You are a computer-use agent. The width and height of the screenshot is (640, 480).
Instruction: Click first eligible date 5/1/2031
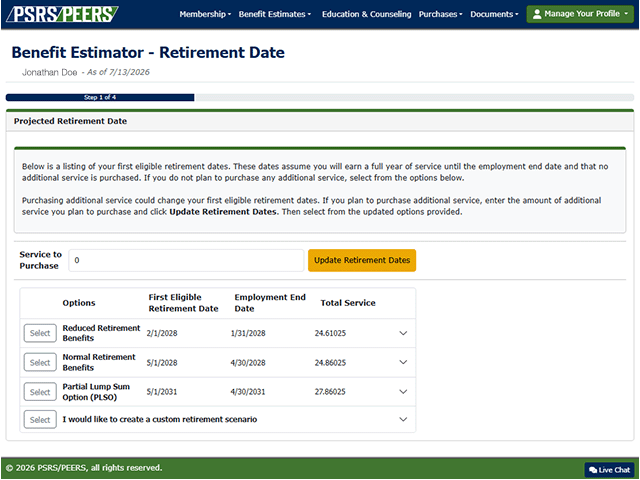click(162, 392)
